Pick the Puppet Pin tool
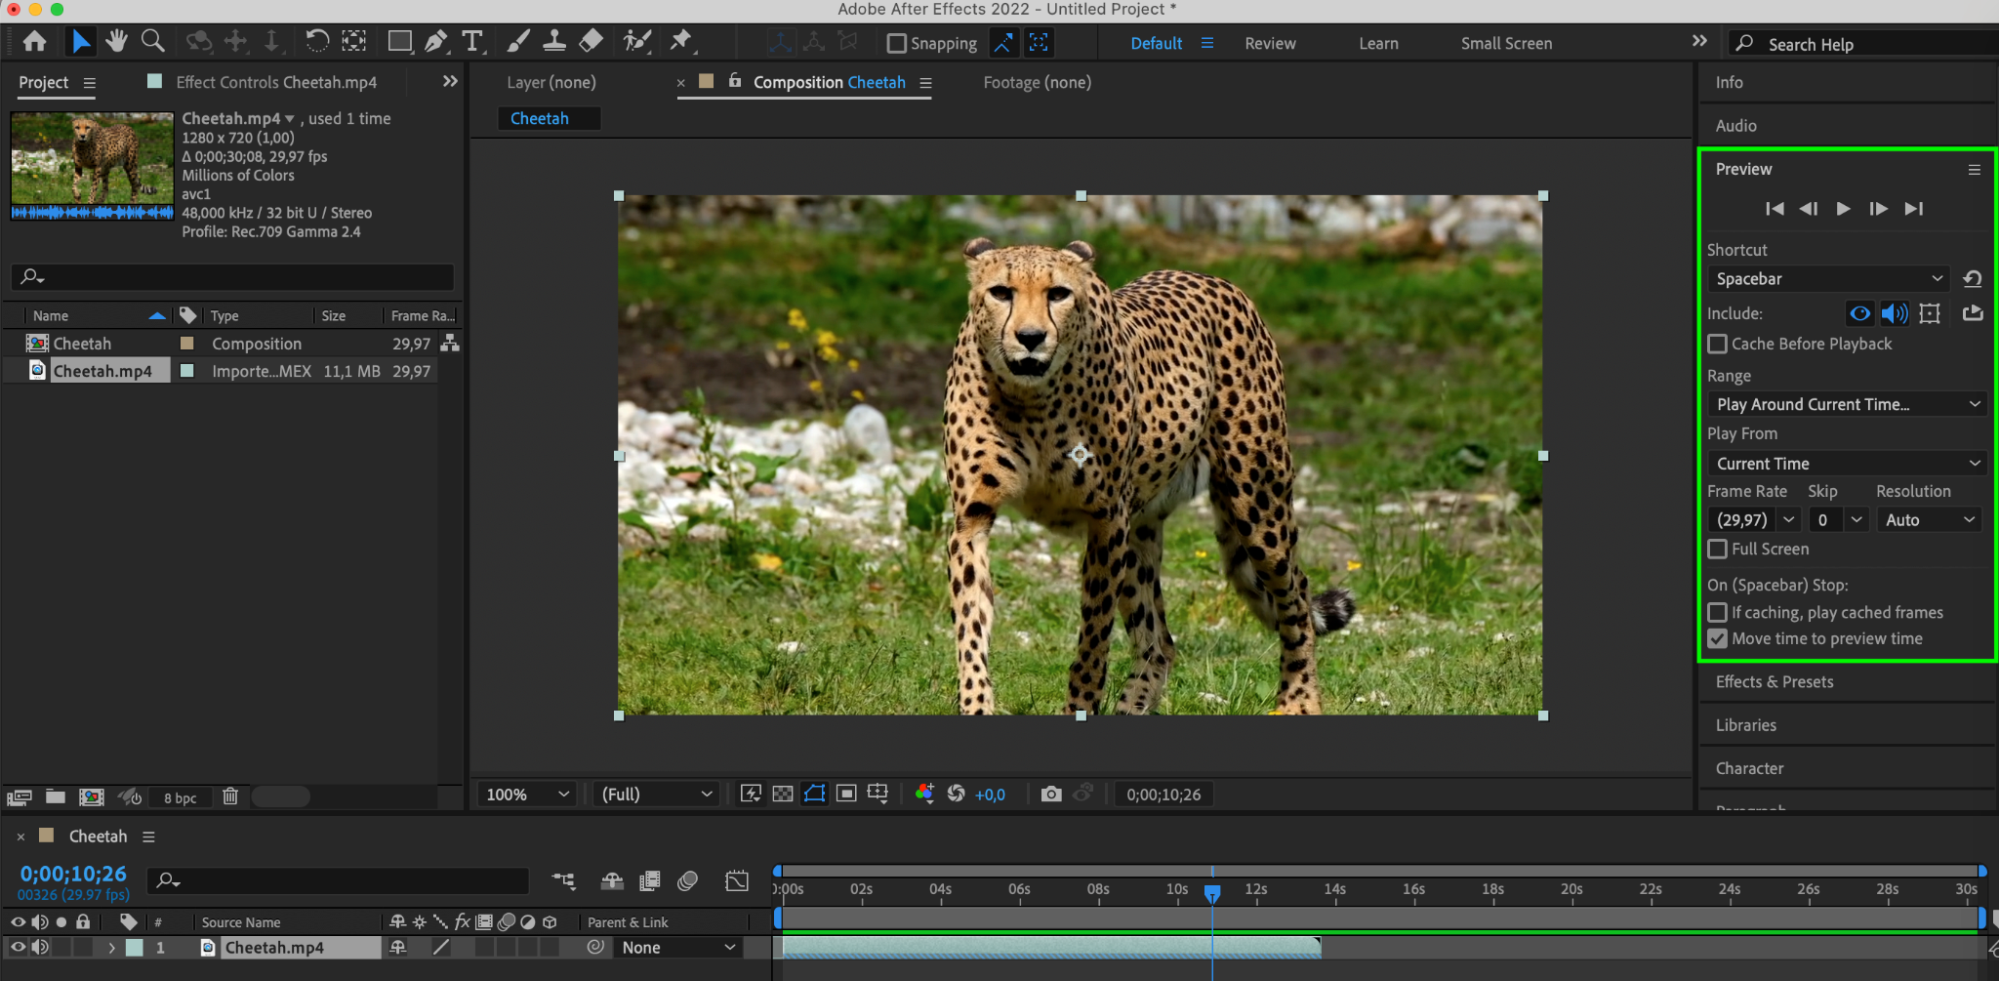Image resolution: width=1999 pixels, height=981 pixels. [x=681, y=41]
